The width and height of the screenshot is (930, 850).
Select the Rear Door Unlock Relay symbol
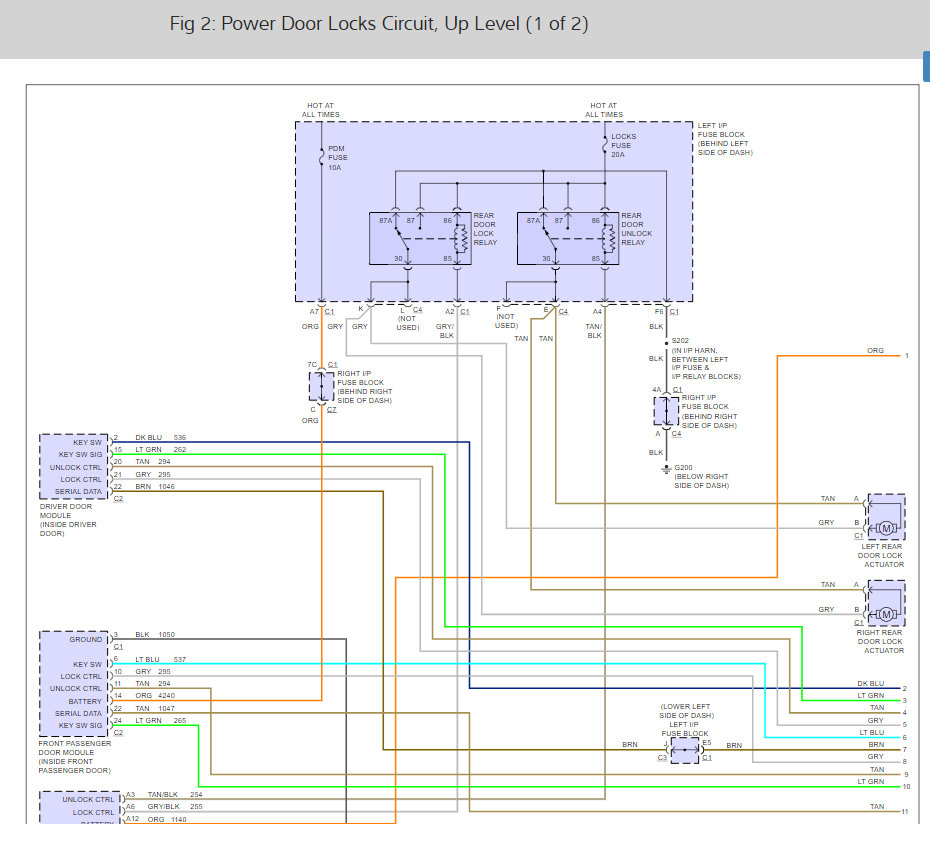tap(567, 237)
